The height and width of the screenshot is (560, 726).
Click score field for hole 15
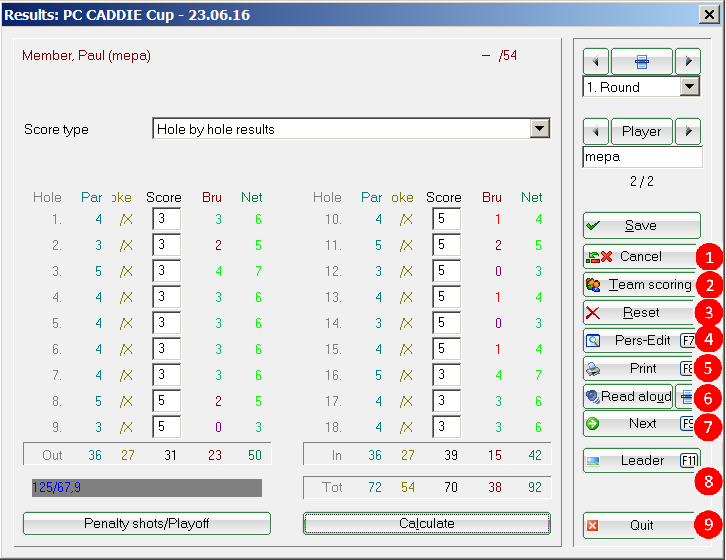(x=447, y=348)
